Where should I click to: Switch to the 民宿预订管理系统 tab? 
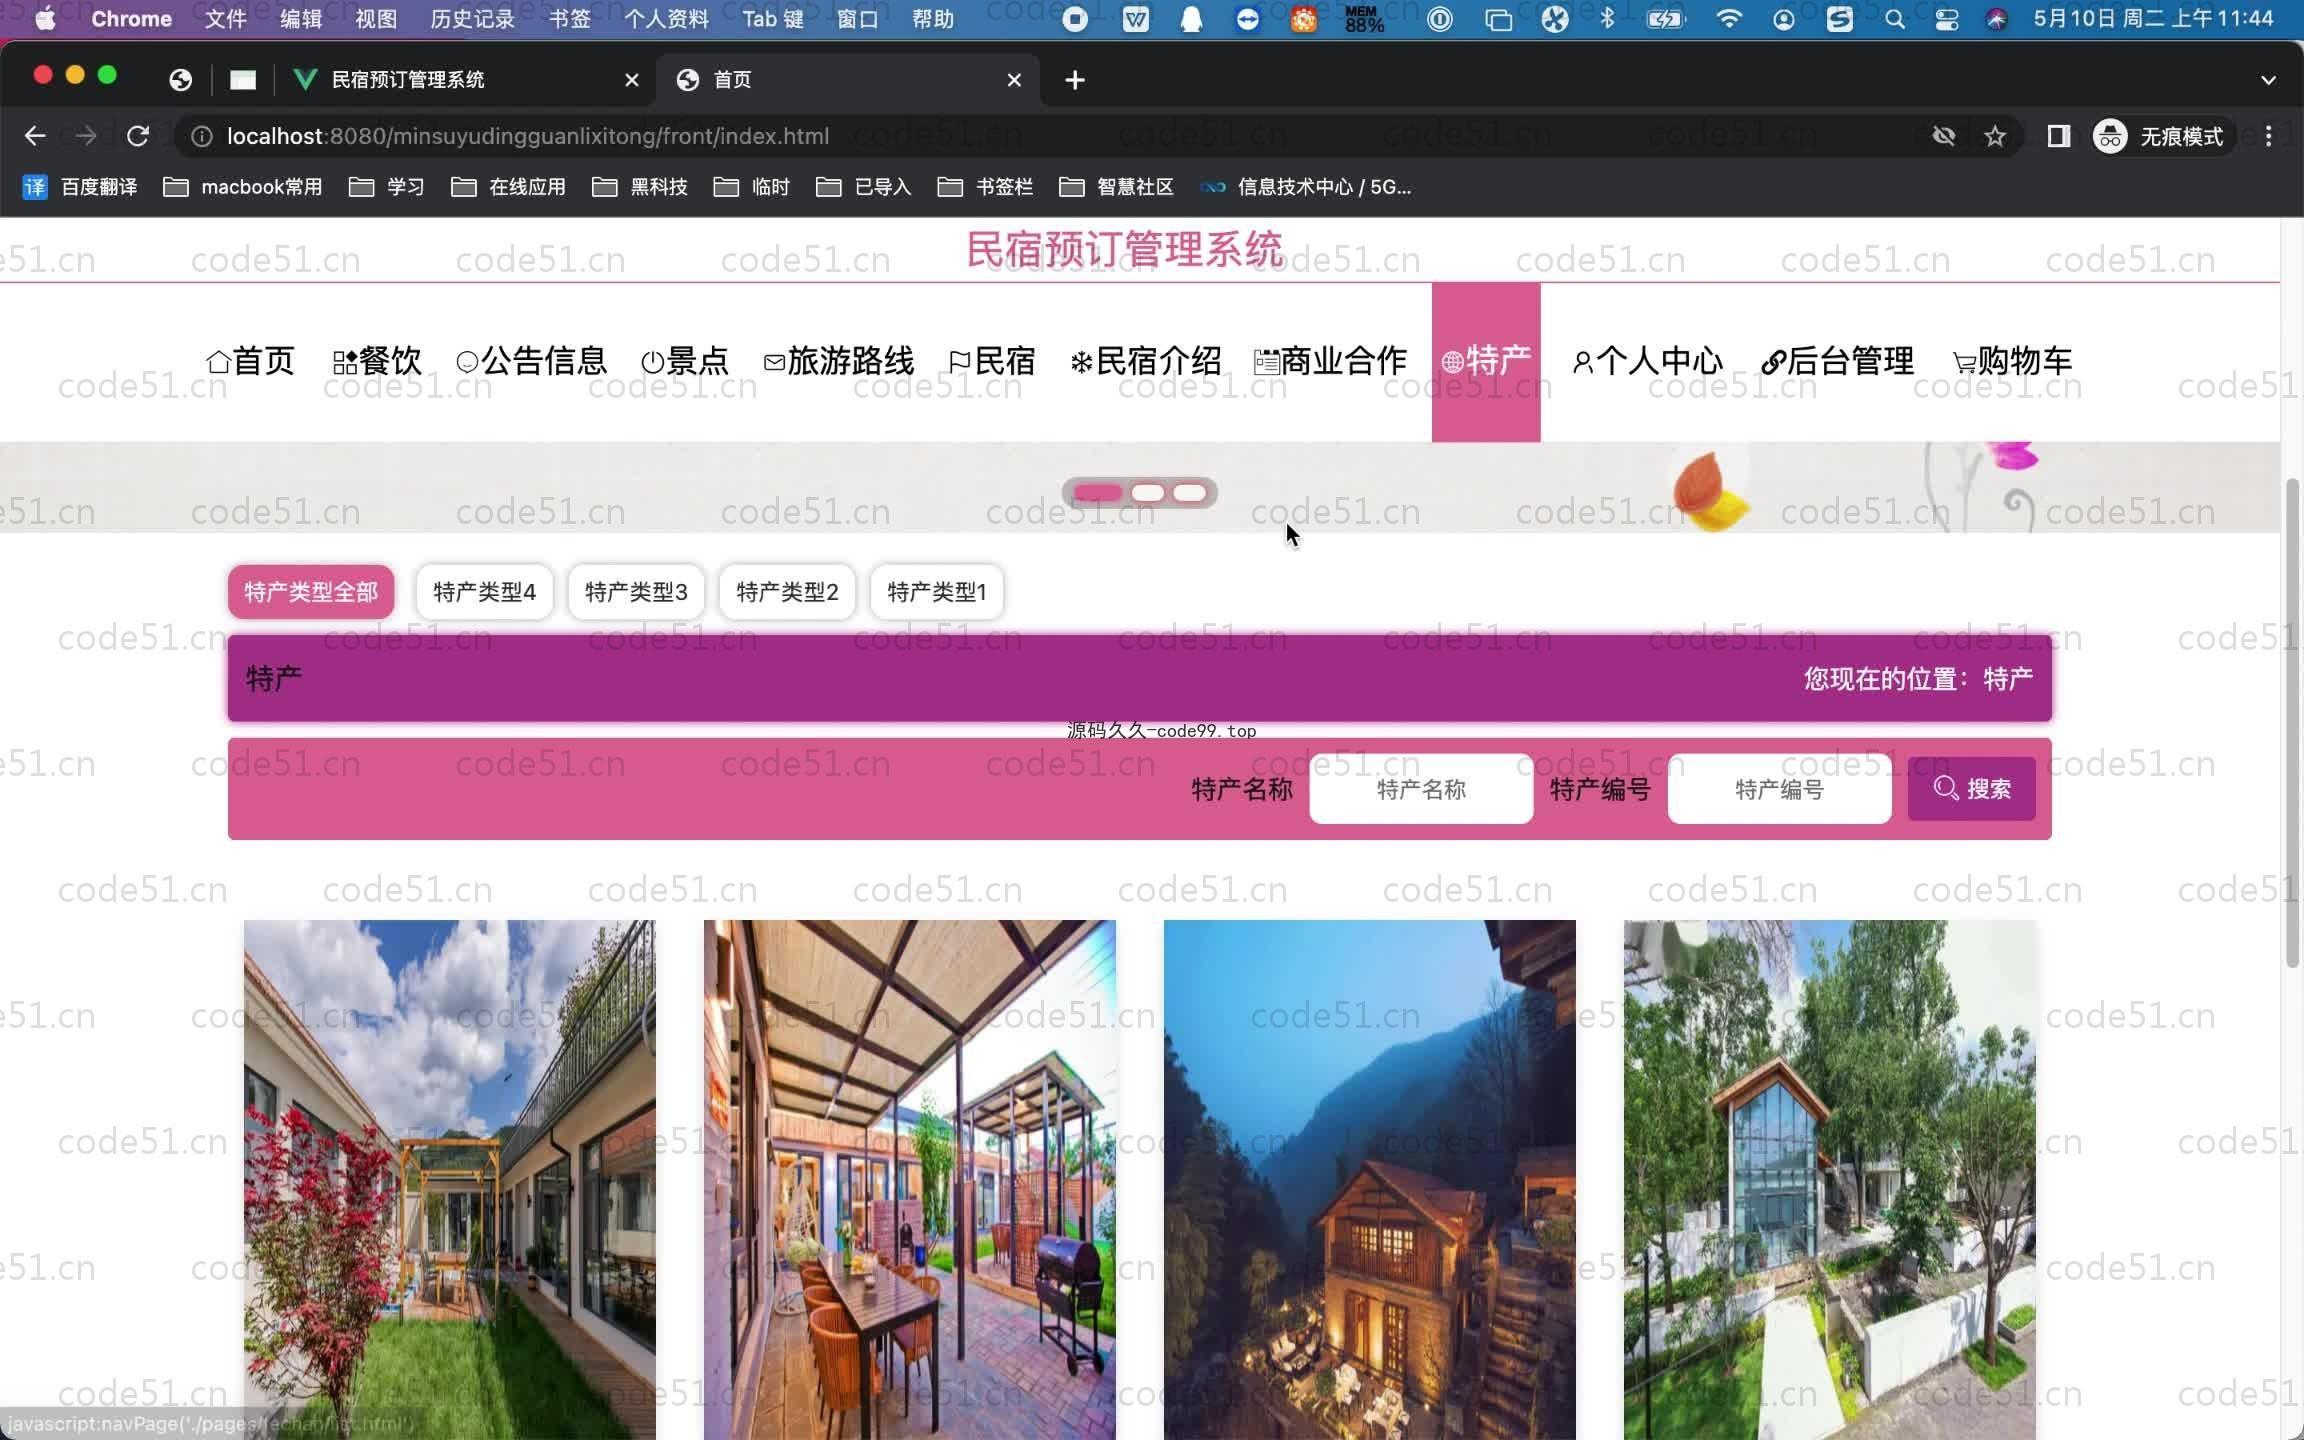pyautogui.click(x=408, y=80)
